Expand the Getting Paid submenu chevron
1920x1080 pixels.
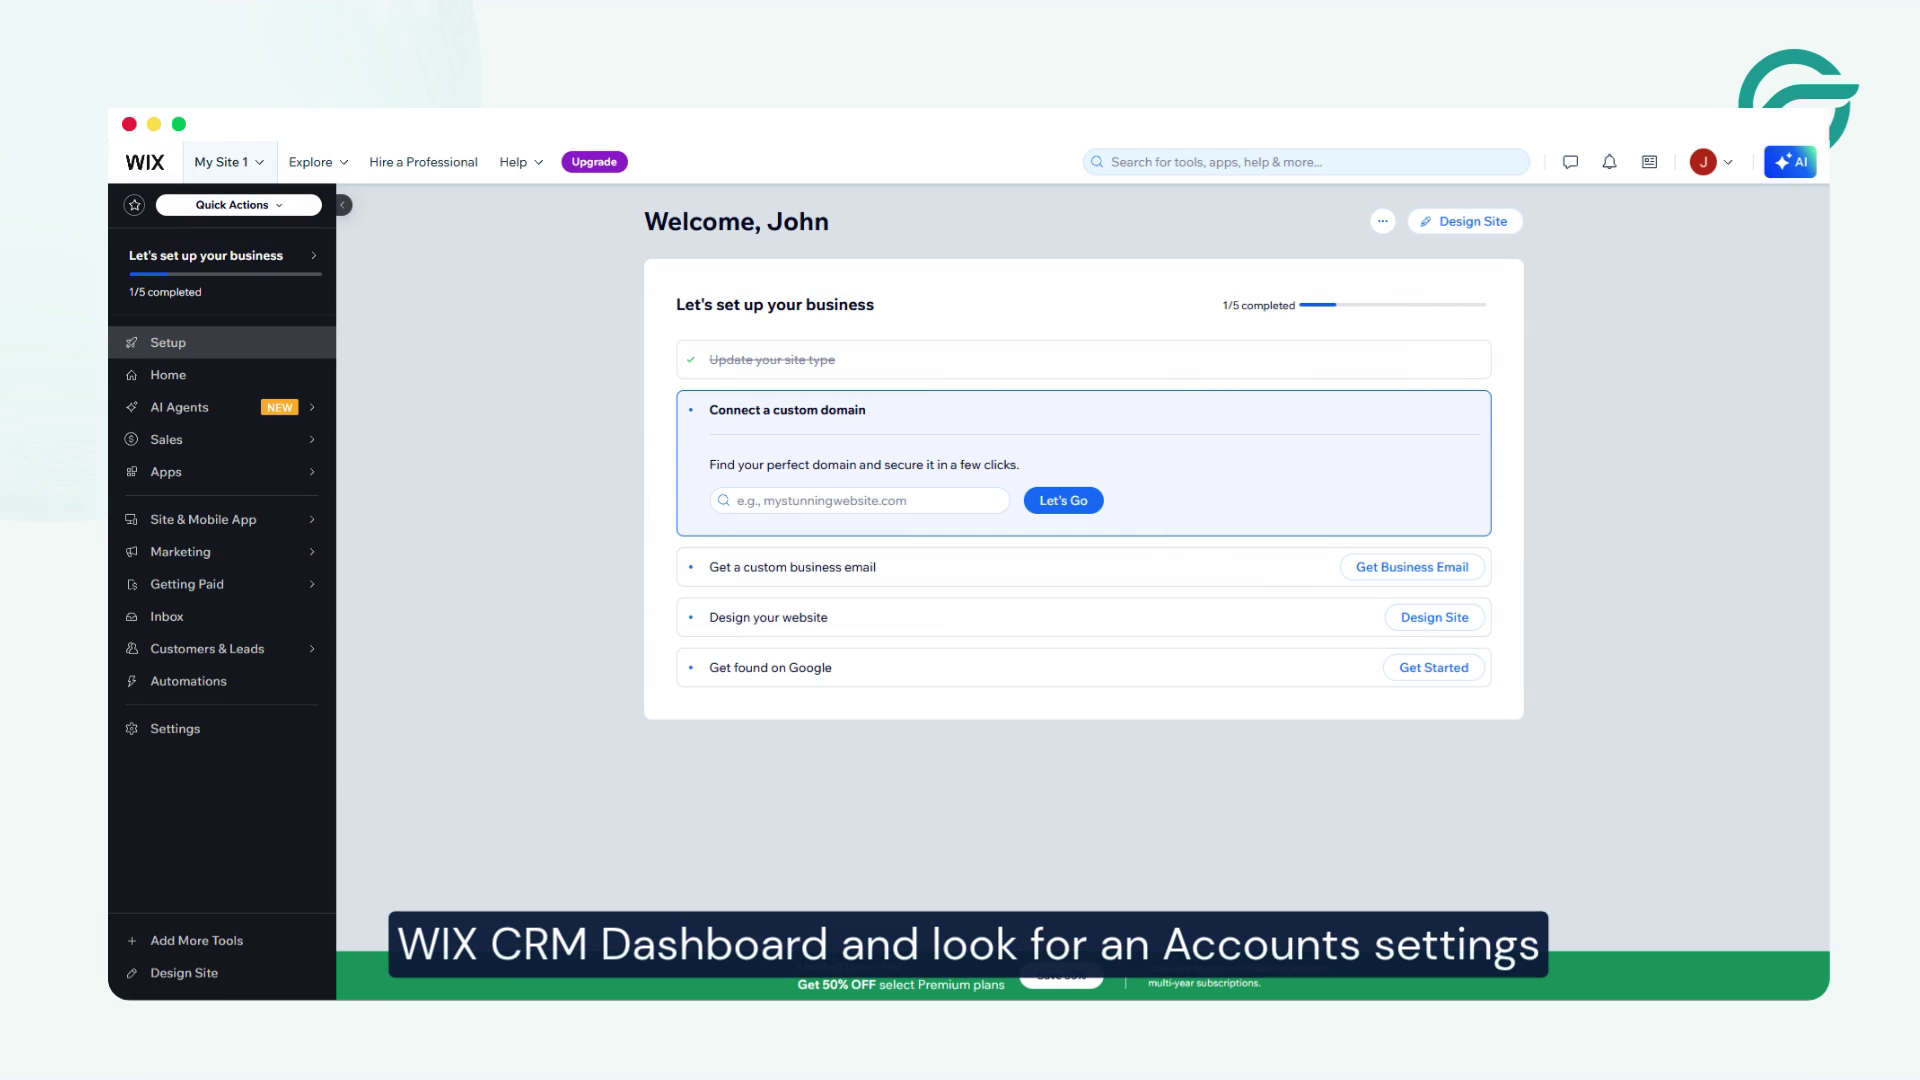click(312, 584)
